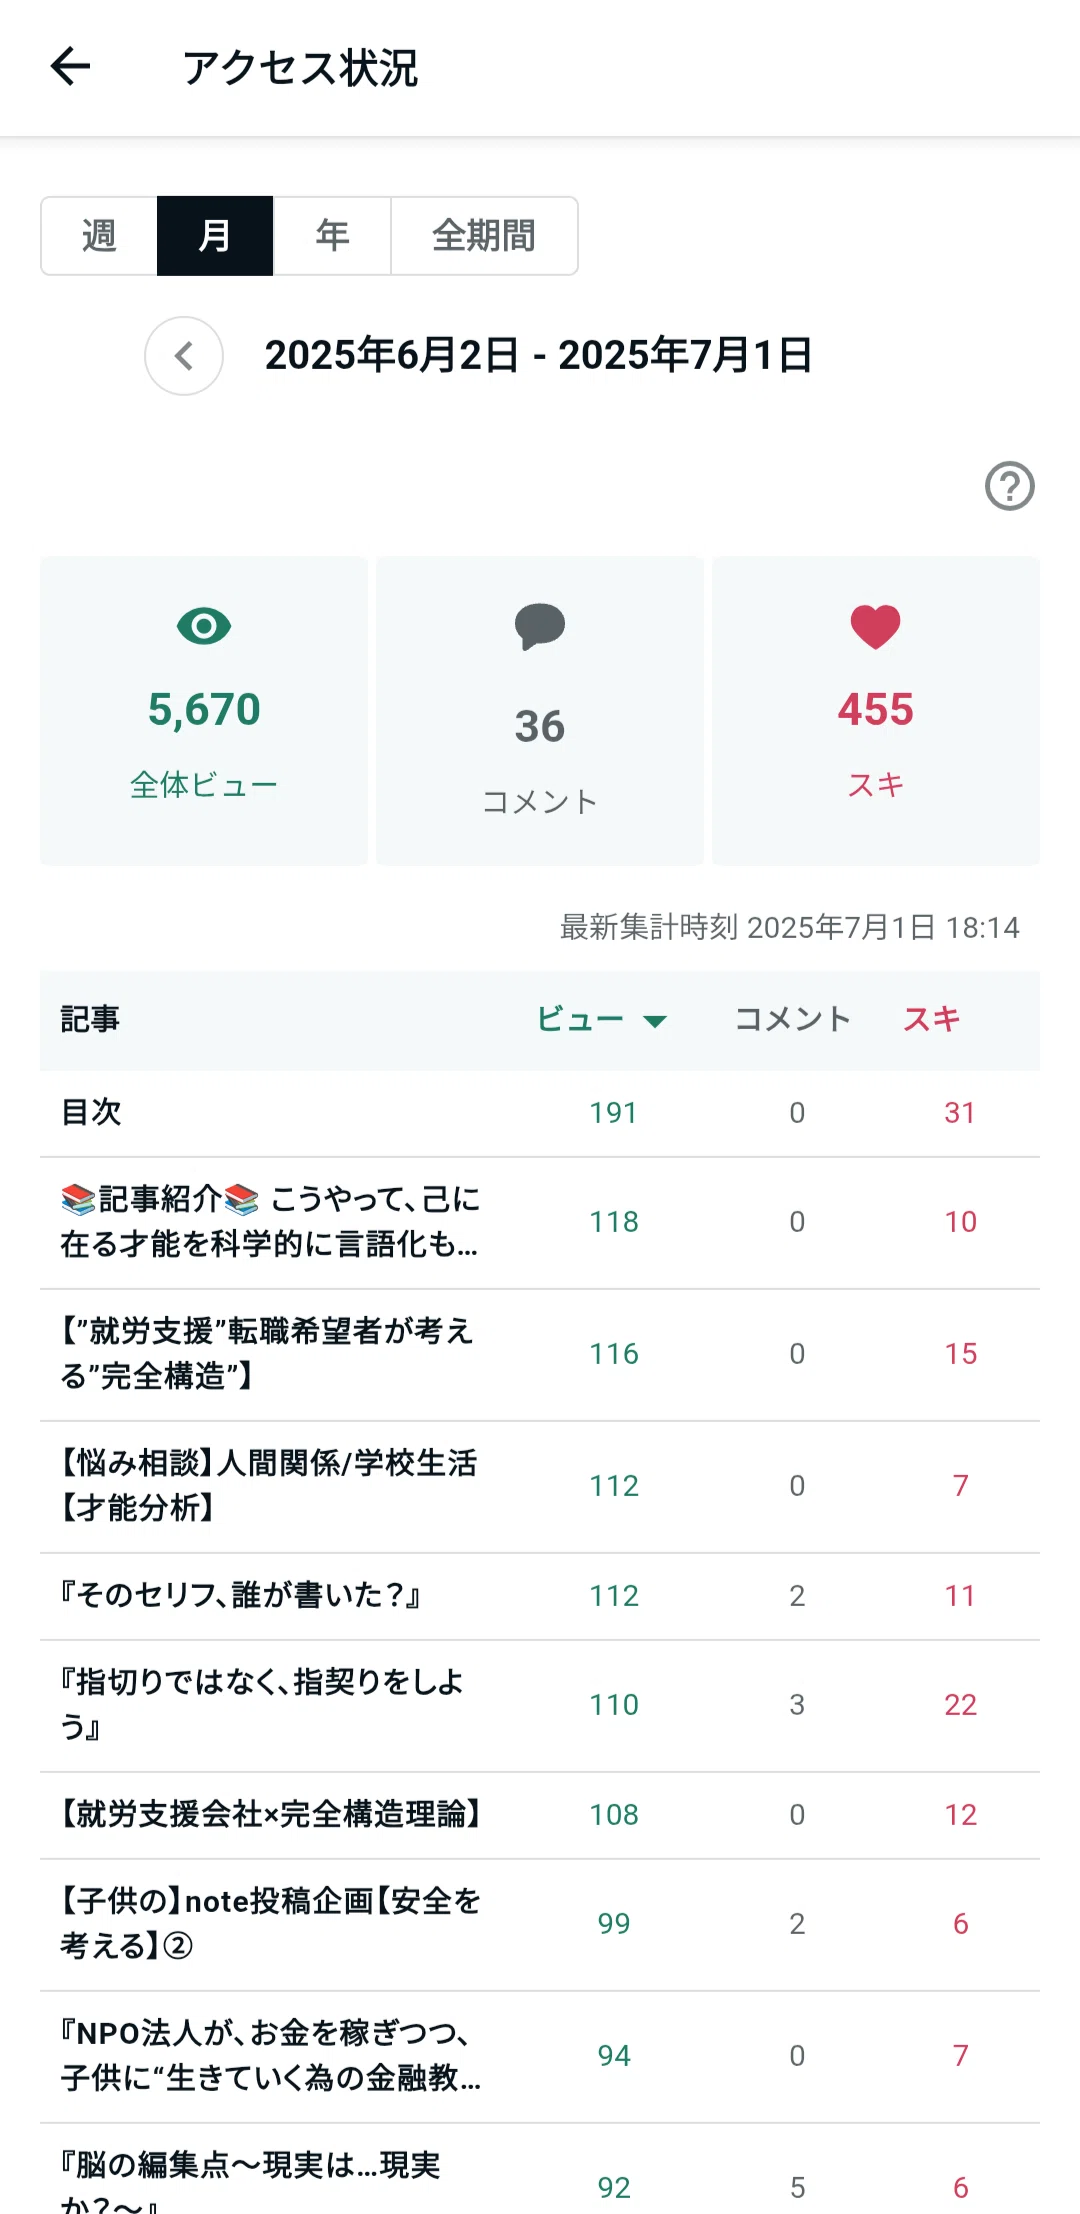This screenshot has height=2214, width=1080.
Task: Go to previous month with chevron
Action: click(x=184, y=356)
